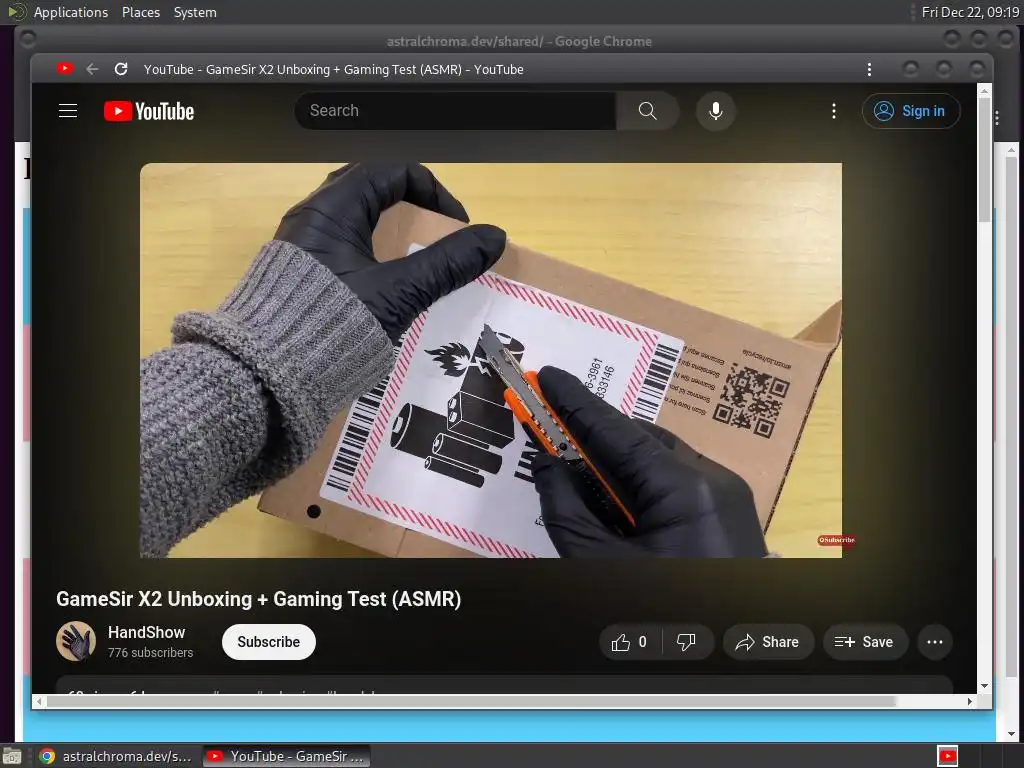Subscribe to the HandShow channel

tap(268, 642)
